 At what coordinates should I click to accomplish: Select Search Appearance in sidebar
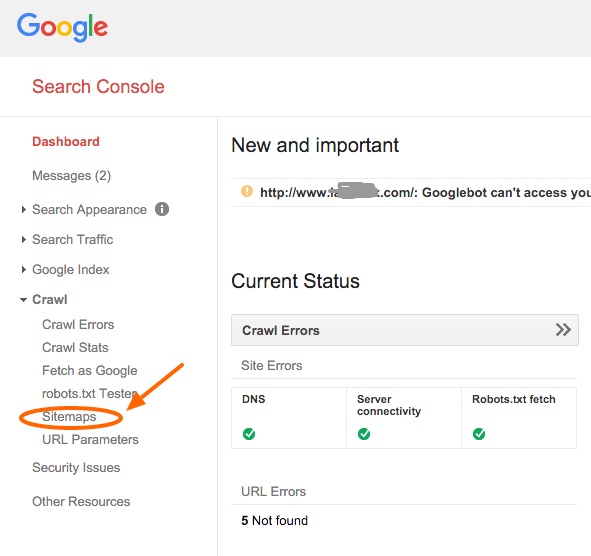(89, 210)
